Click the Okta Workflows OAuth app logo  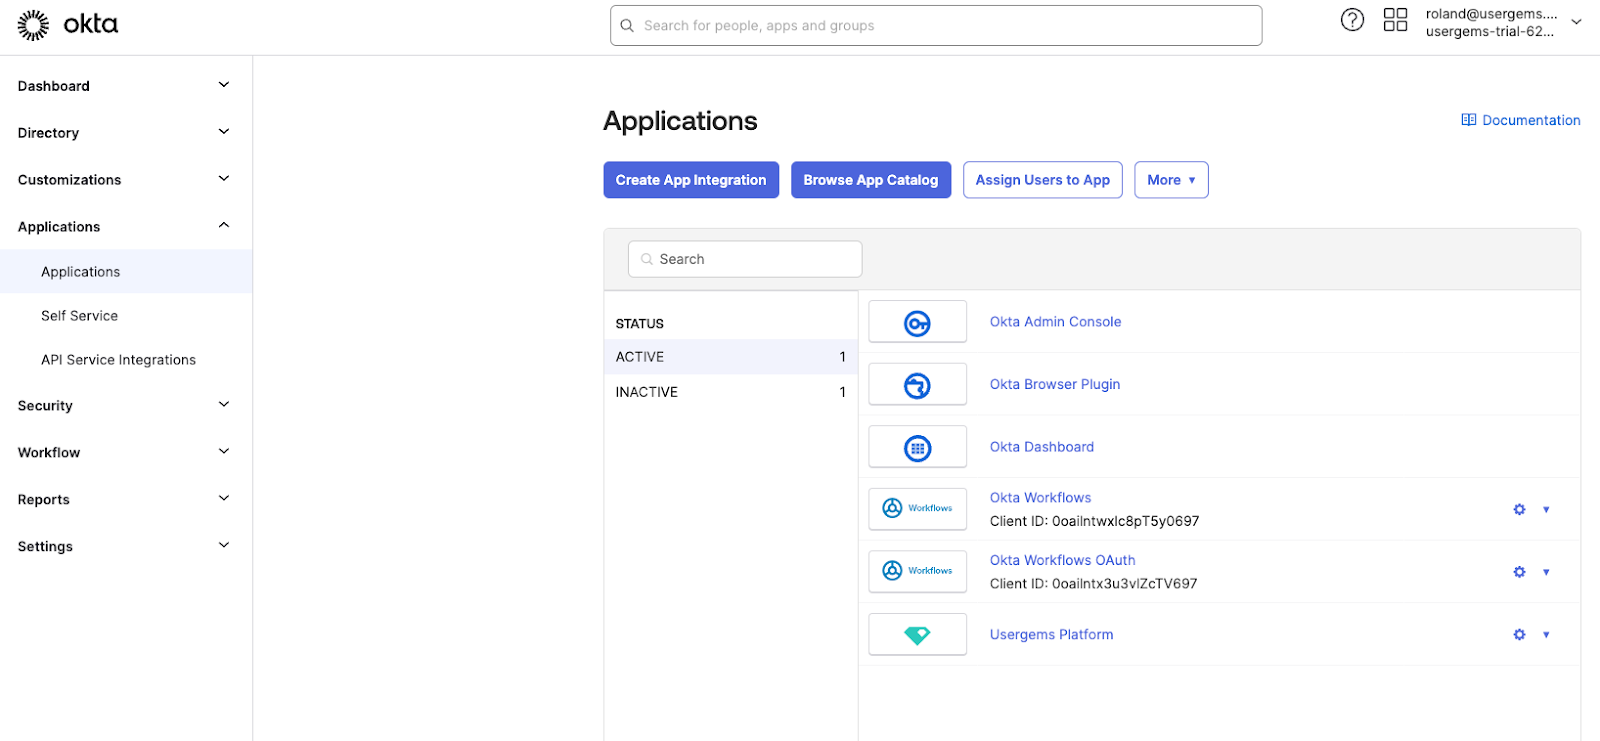pyautogui.click(x=917, y=571)
